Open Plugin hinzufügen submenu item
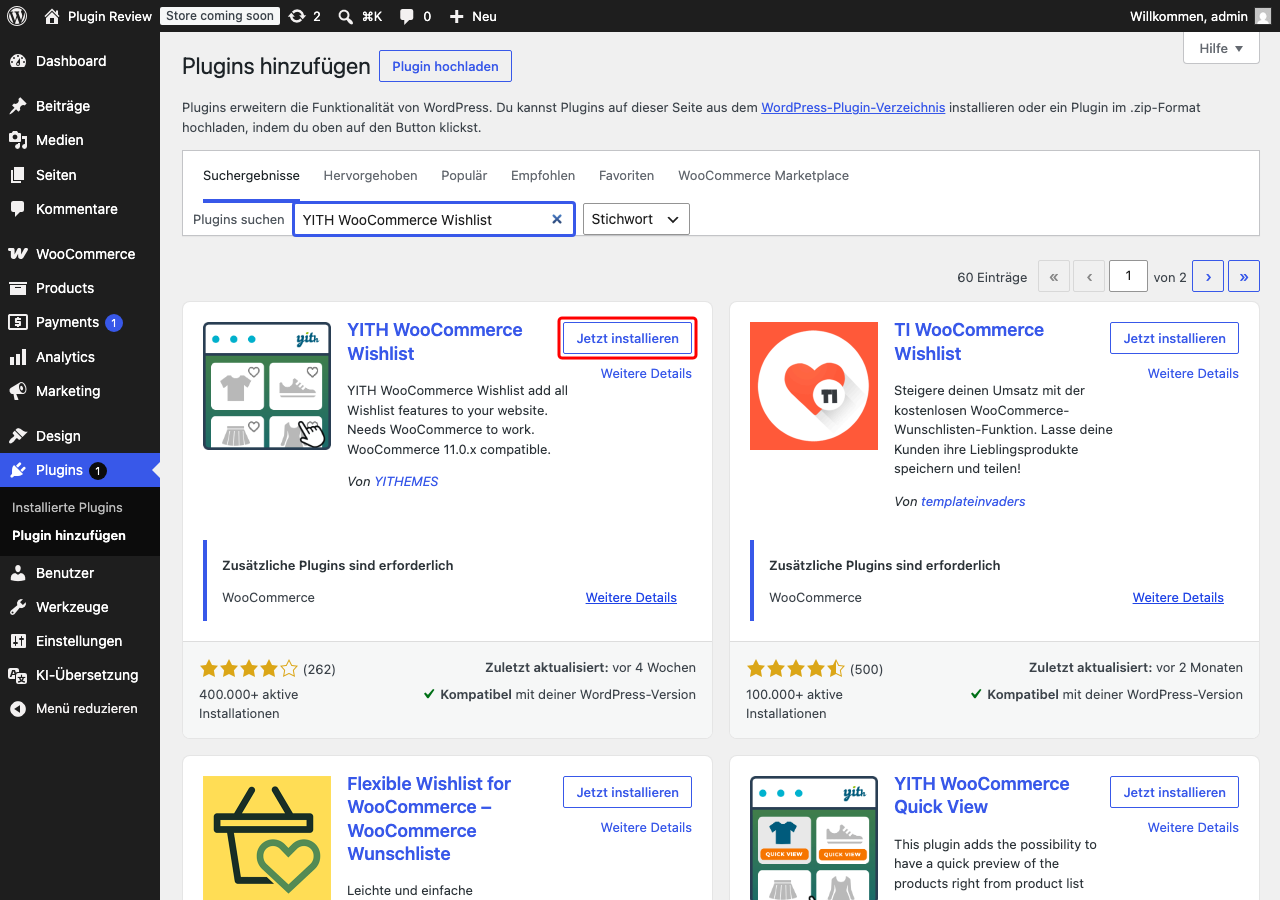 click(69, 535)
